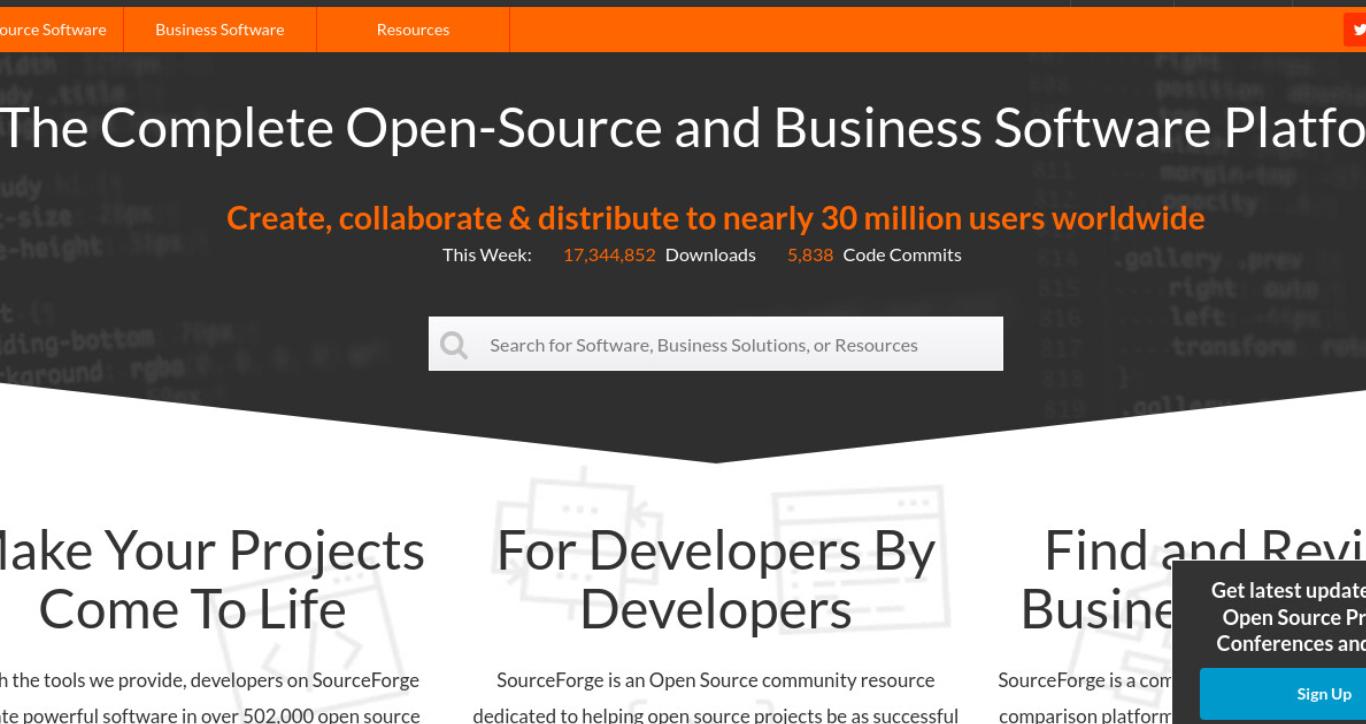1366x724 pixels.
Task: Open the Twitter icon in the orange bar
Action: tap(1355, 30)
